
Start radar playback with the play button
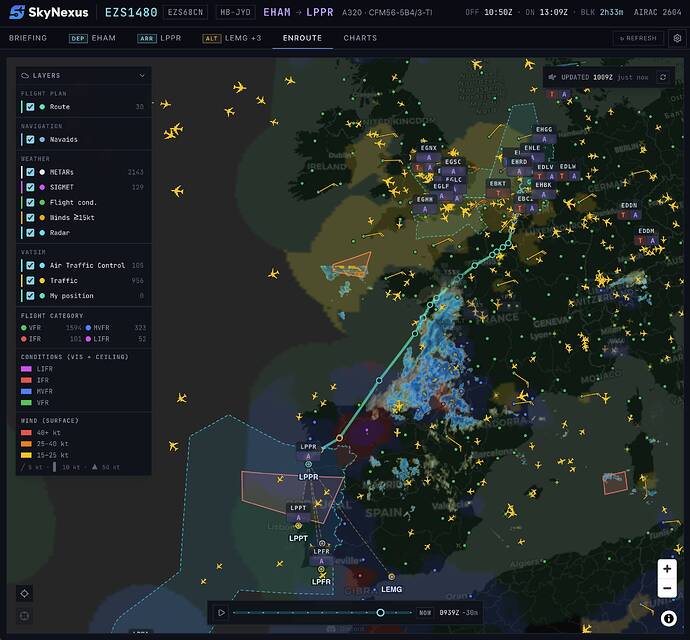tap(221, 612)
